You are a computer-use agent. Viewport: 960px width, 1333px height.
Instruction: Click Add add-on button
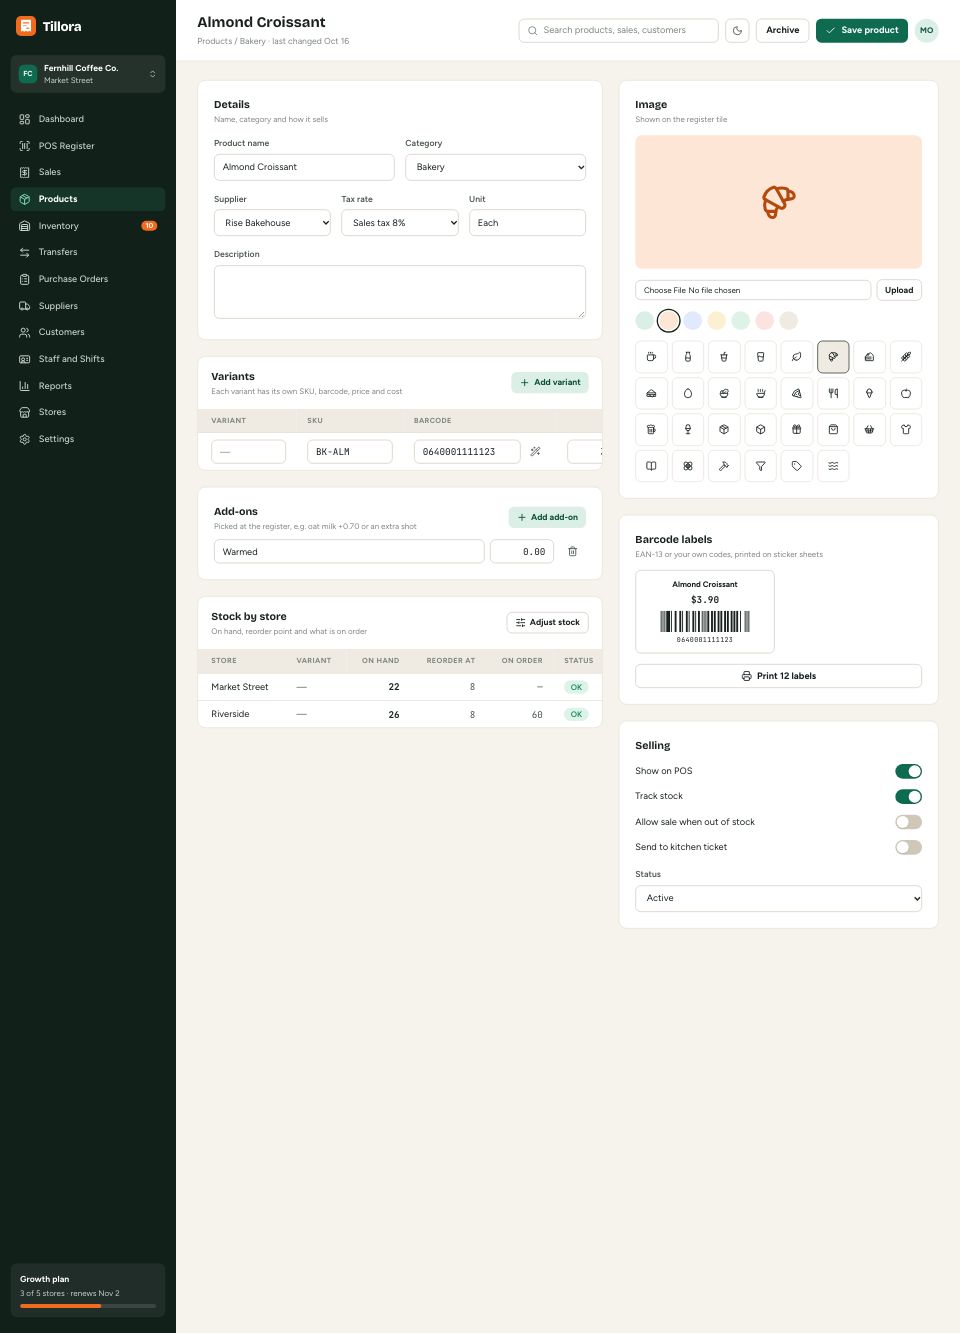pos(547,517)
